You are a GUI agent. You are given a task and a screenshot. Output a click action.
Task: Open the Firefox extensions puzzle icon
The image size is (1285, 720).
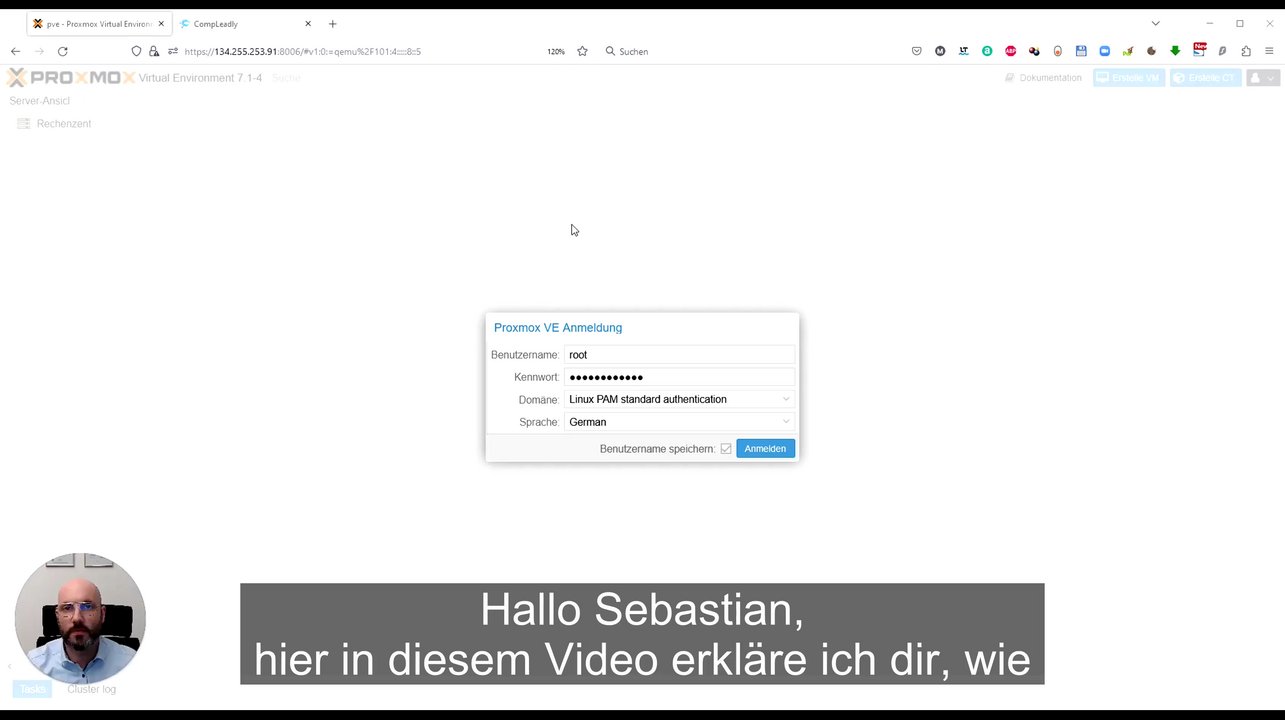1246,51
